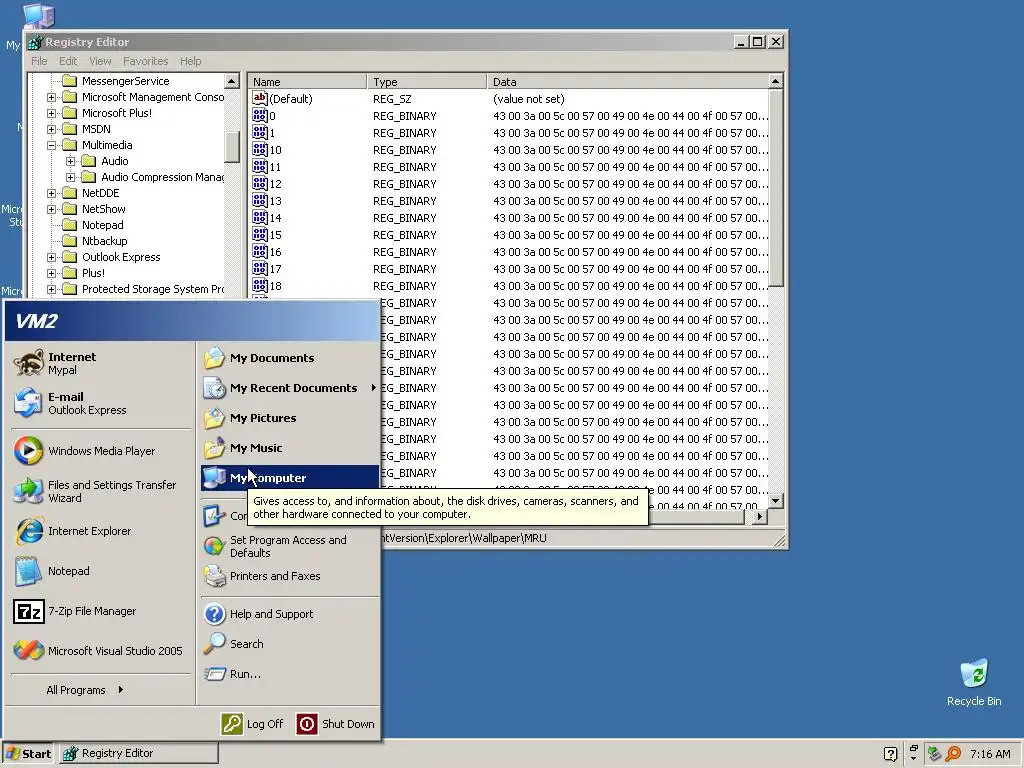Open Windows Media Player
Screen dimensions: 1024x768
101,451
